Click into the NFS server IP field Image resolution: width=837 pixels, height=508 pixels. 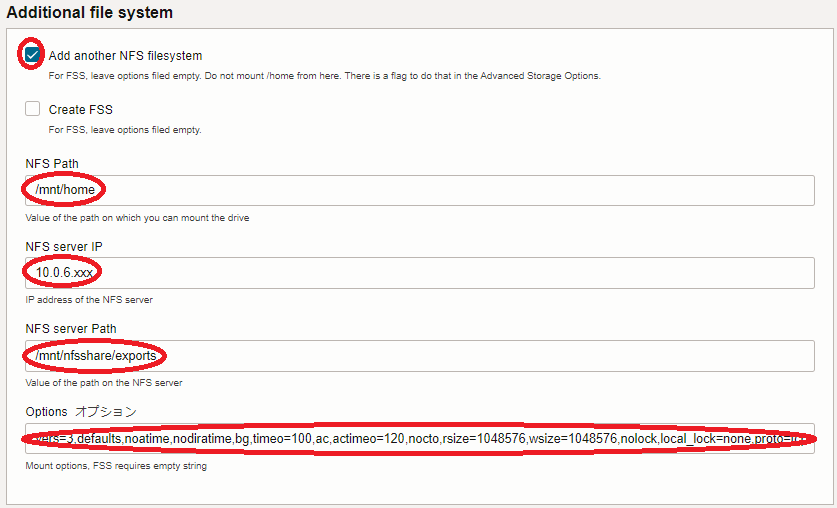click(420, 272)
